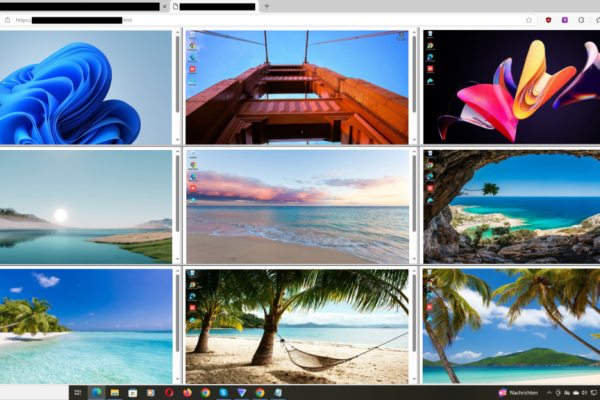Open Microsoft Edge from the taskbar
The width and height of the screenshot is (600, 400).
click(x=97, y=393)
